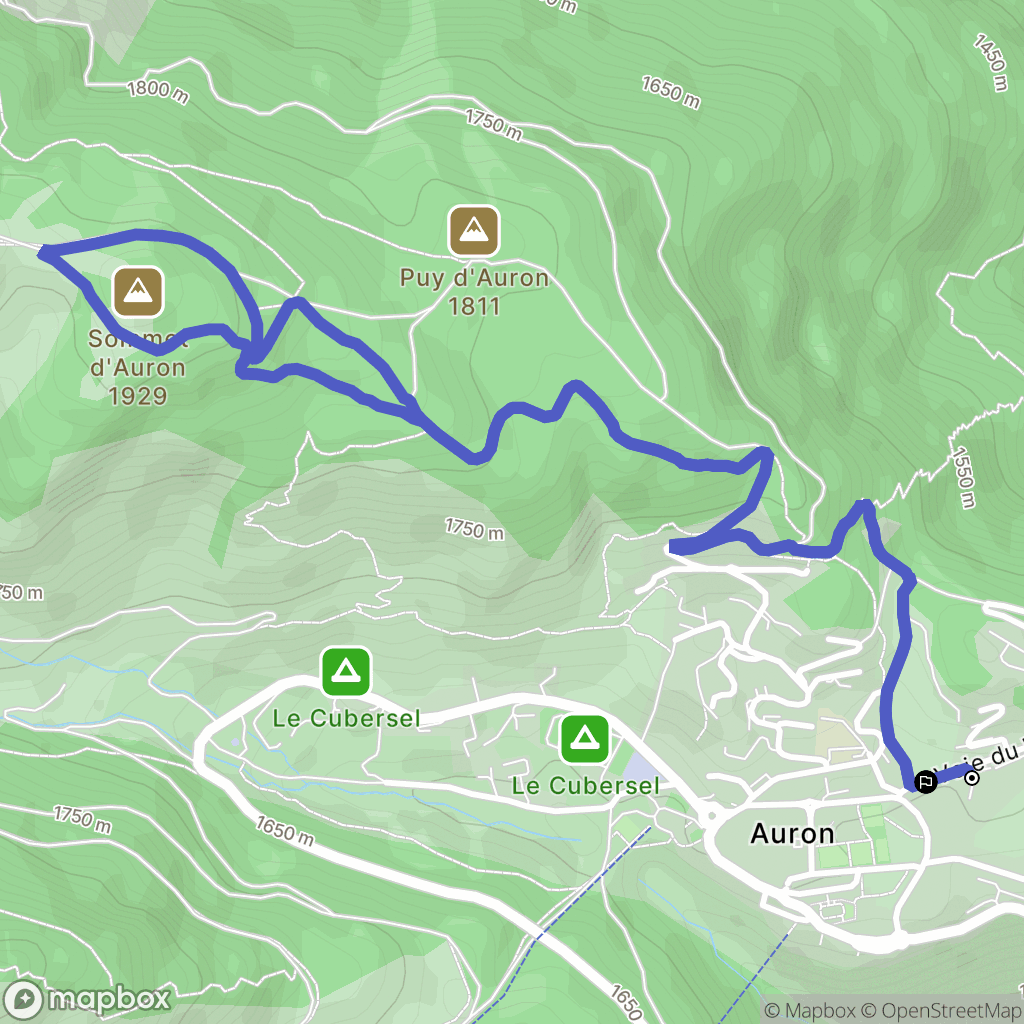Click the Sommet d'Auron mountain peak icon
This screenshot has height=1024, width=1024.
138,291
